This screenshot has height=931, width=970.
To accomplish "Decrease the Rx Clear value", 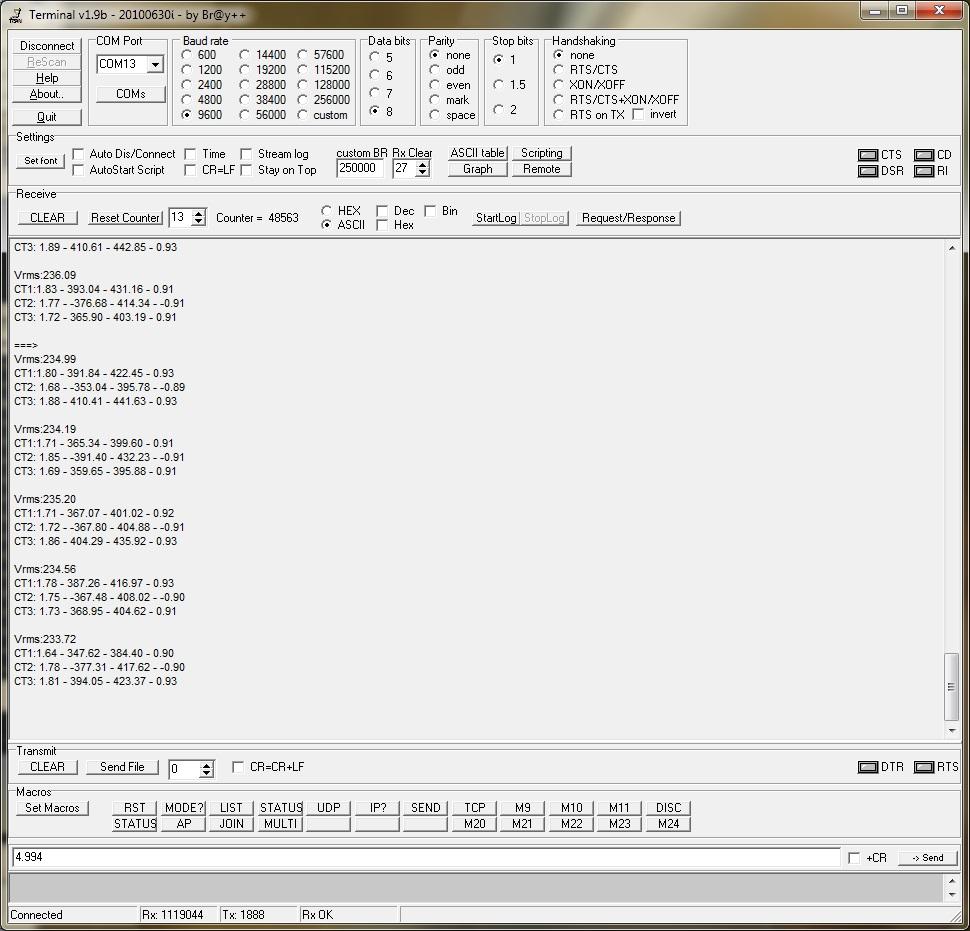I will click(x=423, y=172).
